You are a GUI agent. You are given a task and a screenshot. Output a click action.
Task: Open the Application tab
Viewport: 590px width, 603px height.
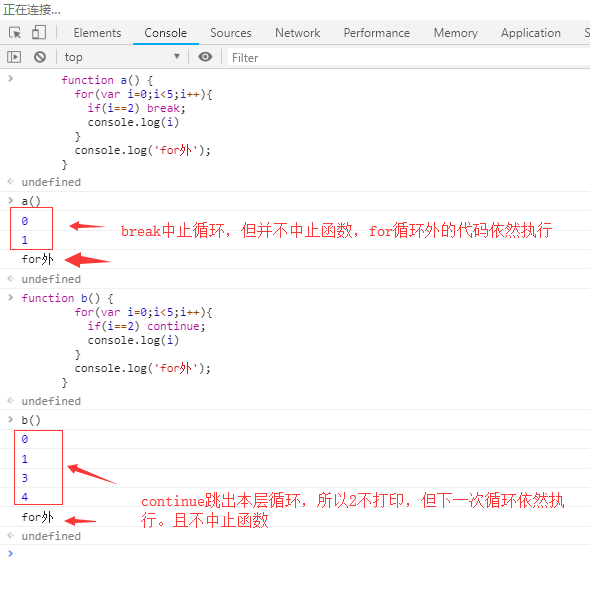(x=531, y=33)
